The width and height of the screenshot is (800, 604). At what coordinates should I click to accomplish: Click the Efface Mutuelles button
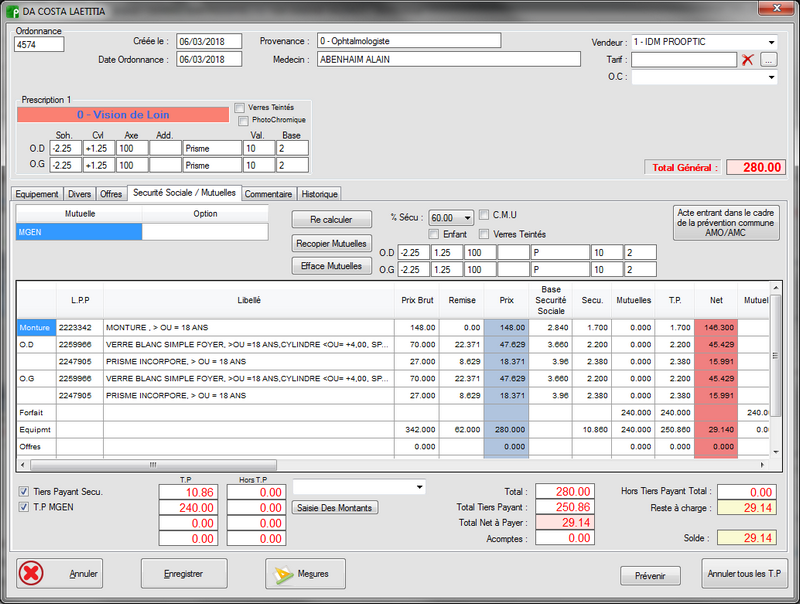point(331,266)
